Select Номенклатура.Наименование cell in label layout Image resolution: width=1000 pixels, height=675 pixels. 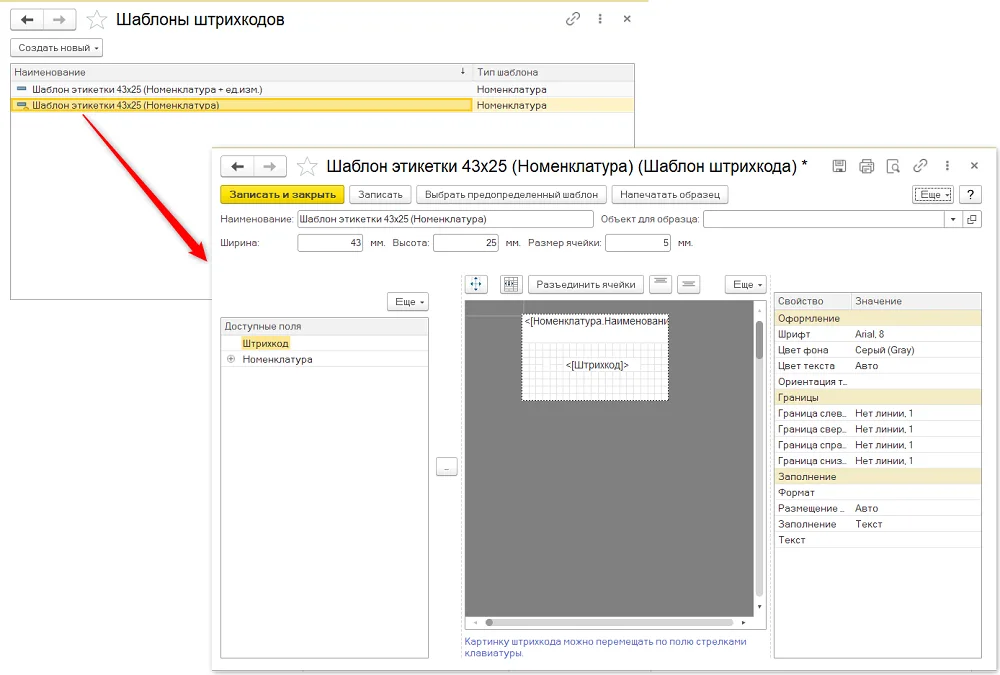596,322
